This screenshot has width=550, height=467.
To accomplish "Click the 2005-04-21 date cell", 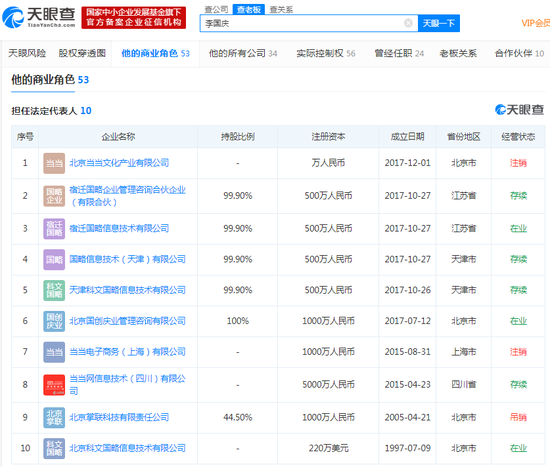I will 408,418.
